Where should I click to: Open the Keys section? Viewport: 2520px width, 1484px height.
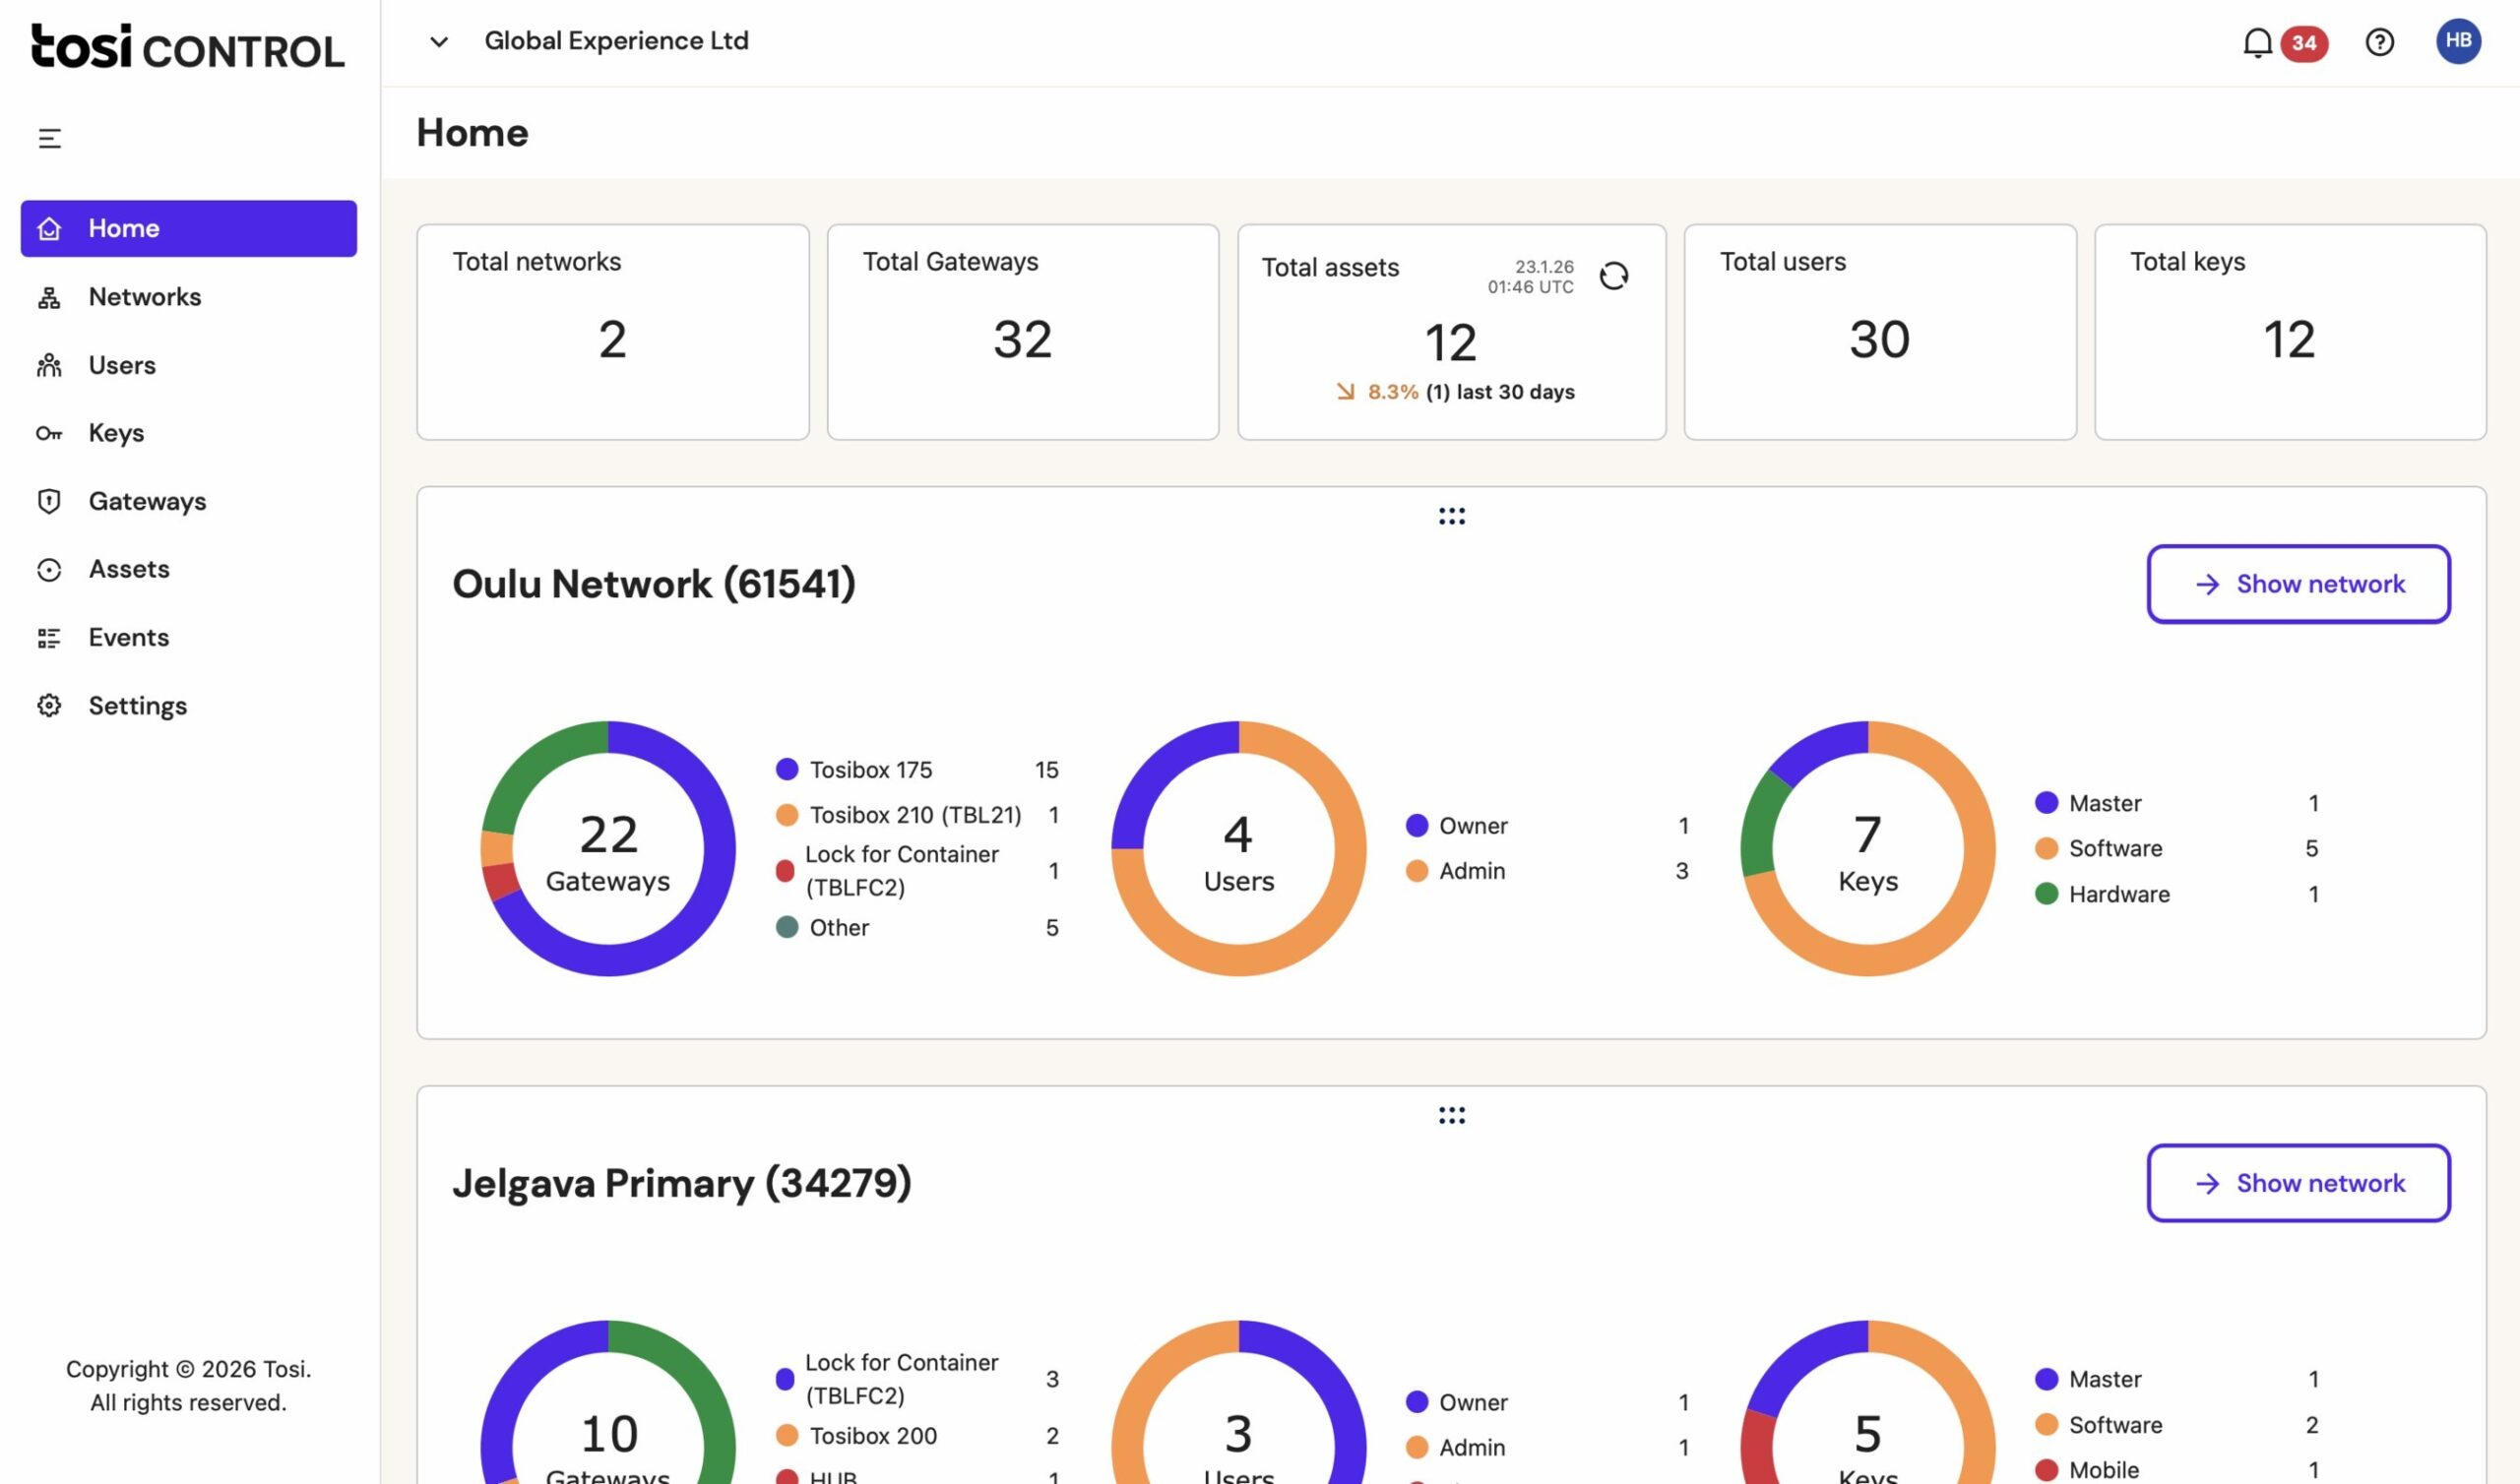[116, 432]
